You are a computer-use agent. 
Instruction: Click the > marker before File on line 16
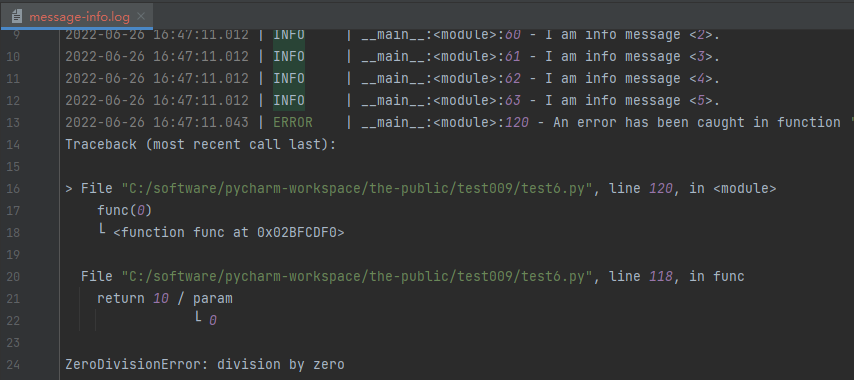(x=69, y=189)
